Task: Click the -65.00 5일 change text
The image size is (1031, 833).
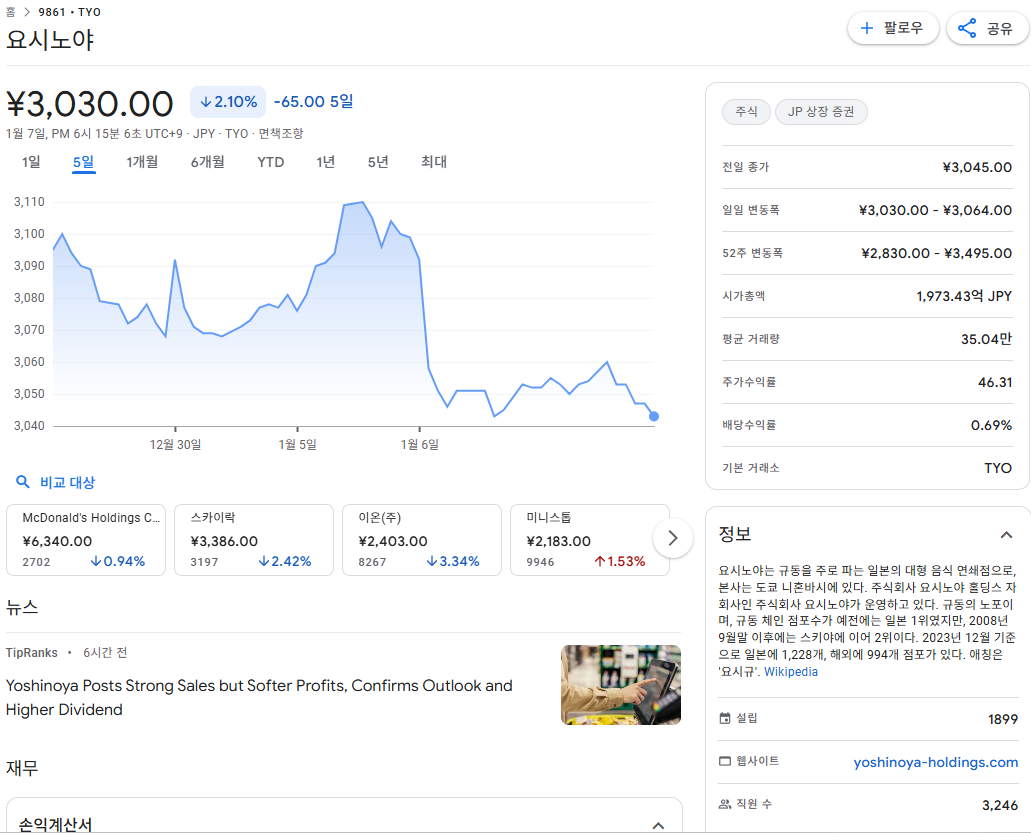Action: pos(314,102)
